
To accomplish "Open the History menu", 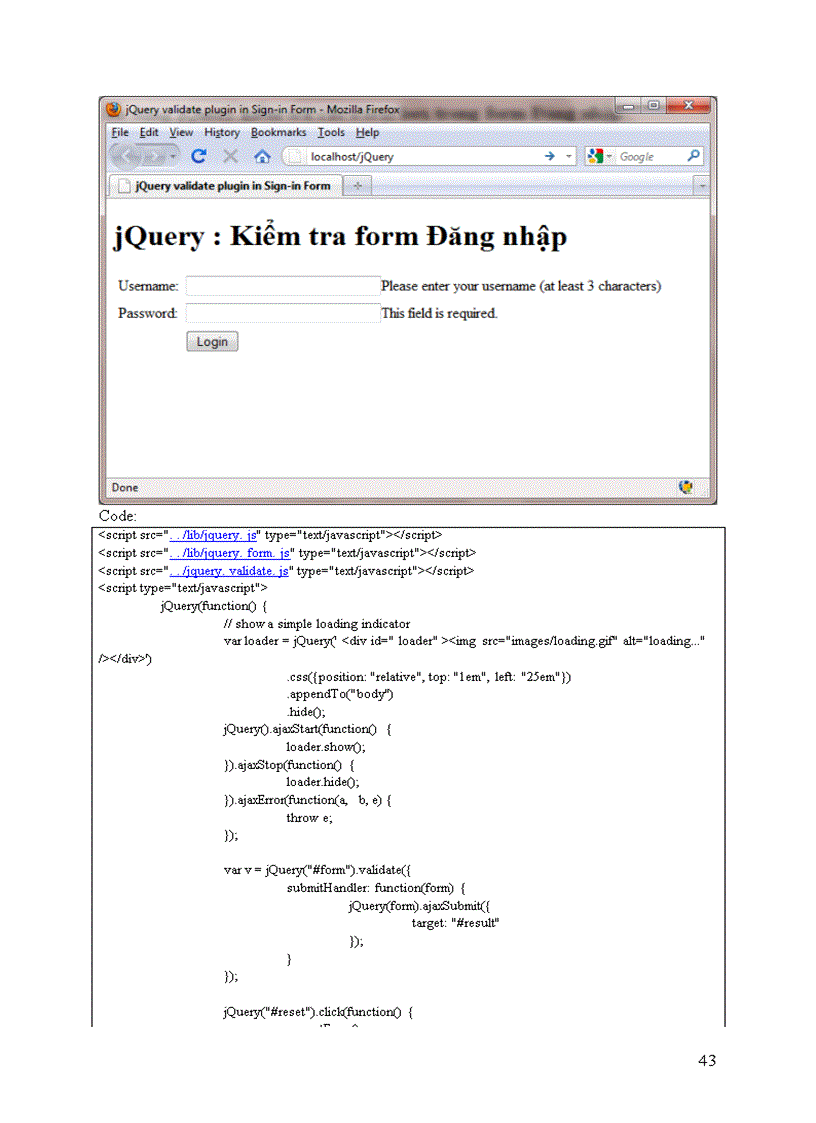I will pyautogui.click(x=222, y=132).
